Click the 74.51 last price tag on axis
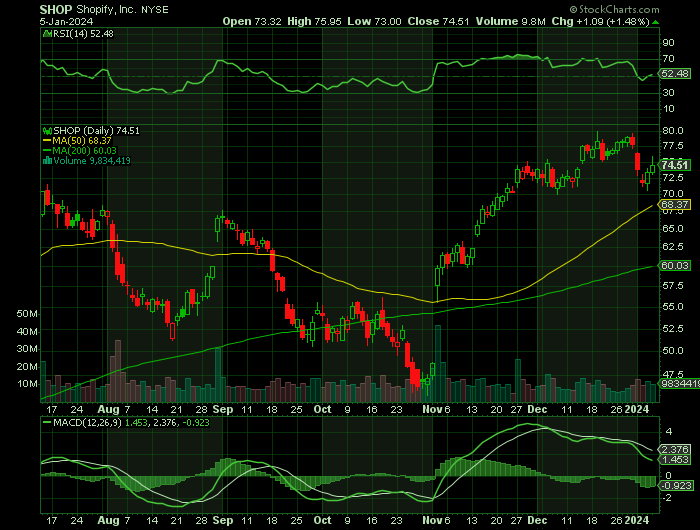 point(675,165)
